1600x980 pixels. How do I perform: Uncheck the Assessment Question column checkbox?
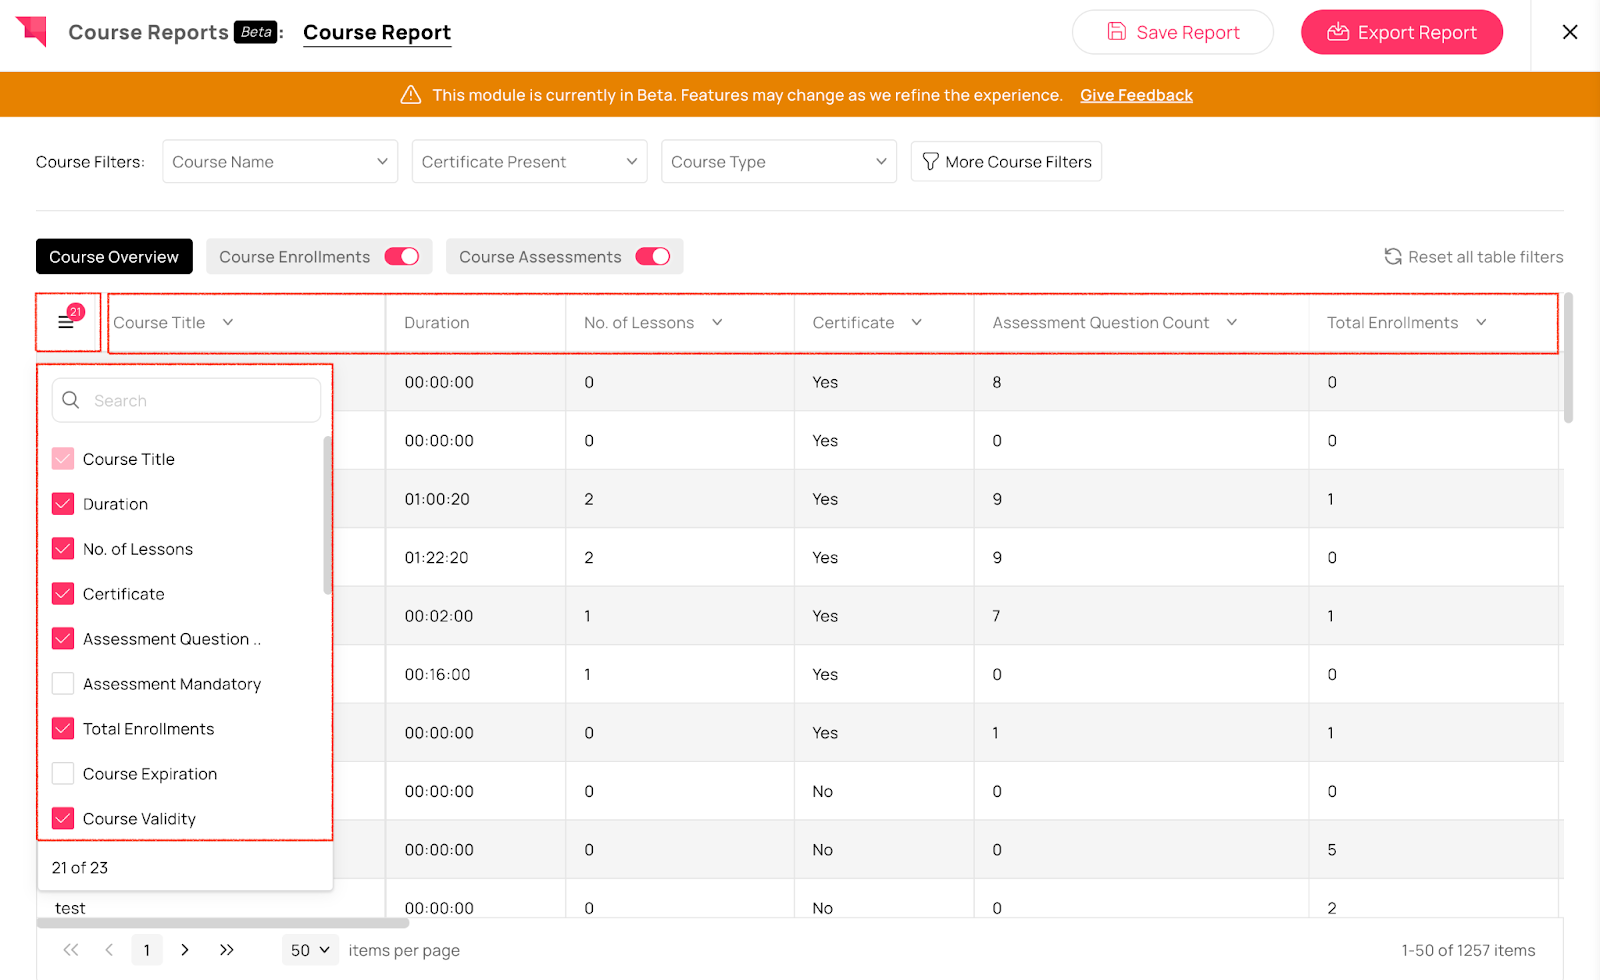coord(63,639)
